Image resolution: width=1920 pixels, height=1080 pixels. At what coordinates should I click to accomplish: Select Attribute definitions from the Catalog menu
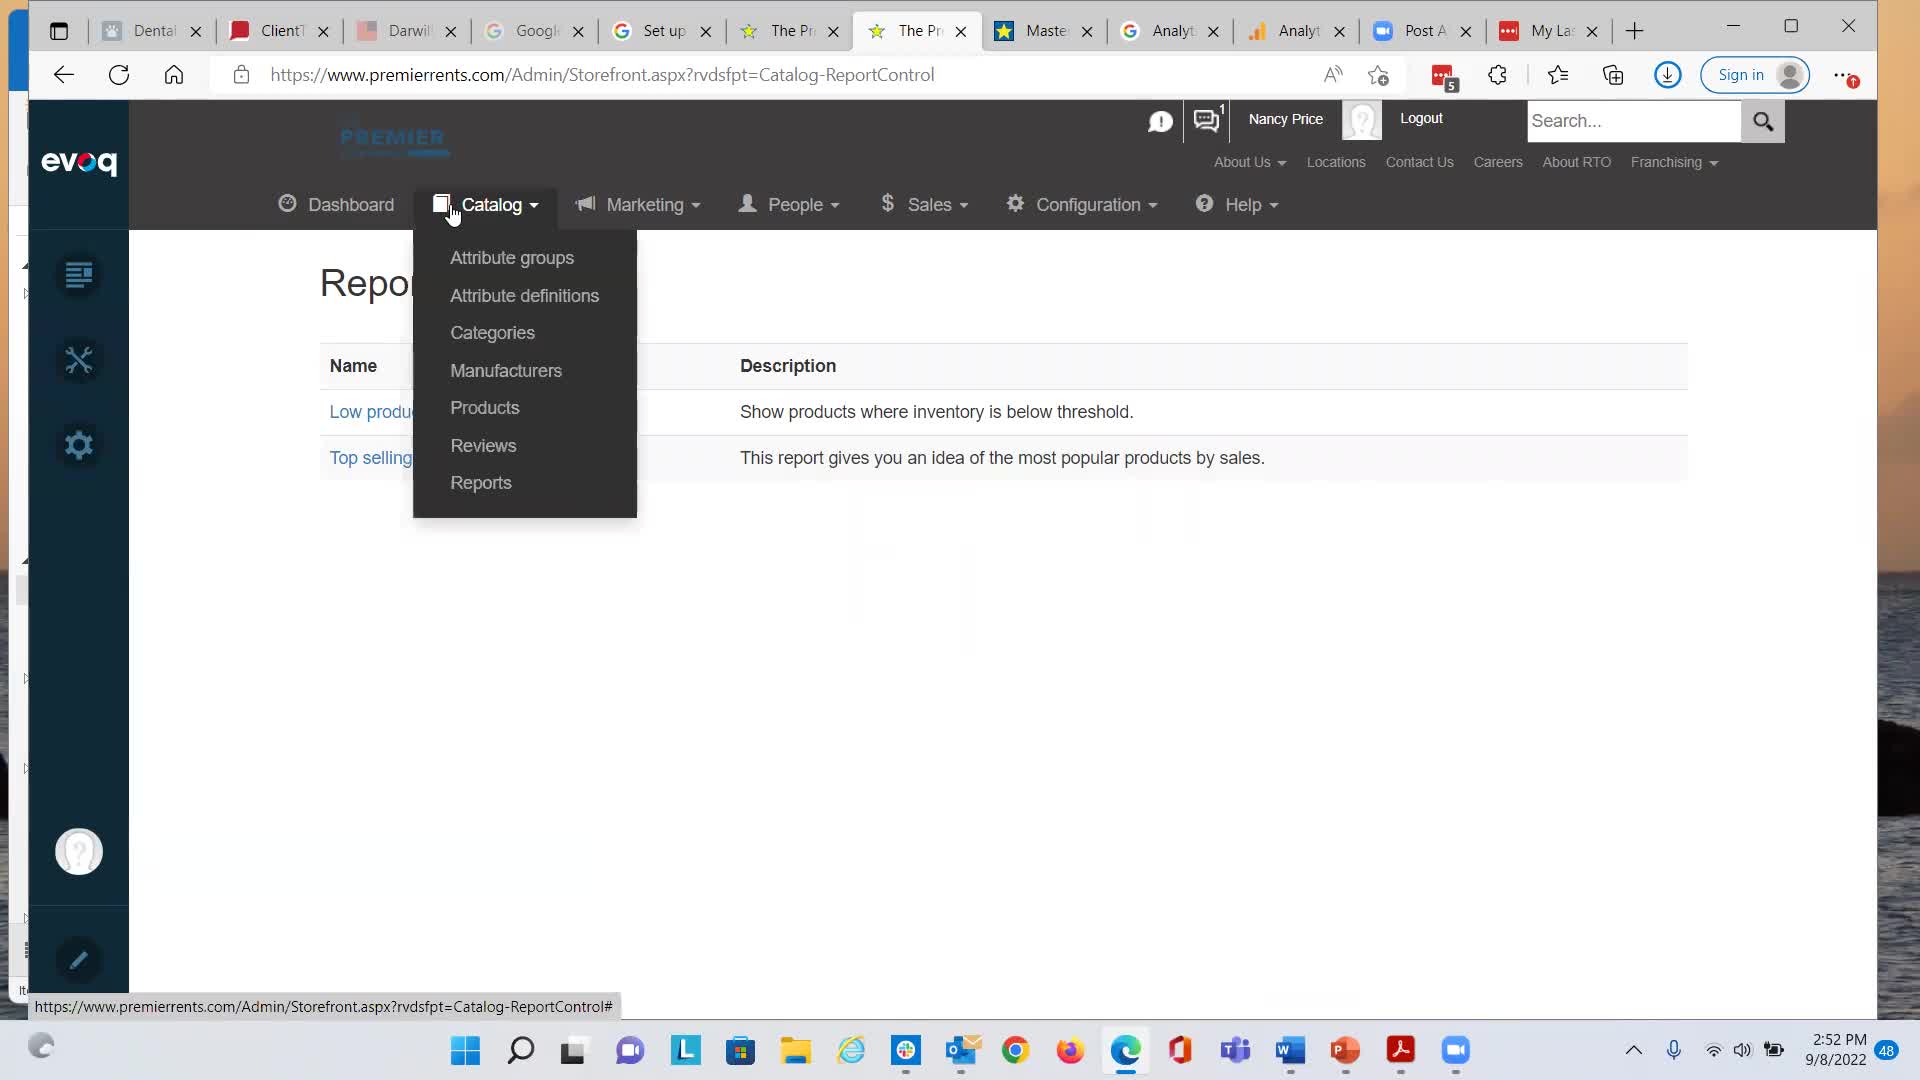coord(524,296)
